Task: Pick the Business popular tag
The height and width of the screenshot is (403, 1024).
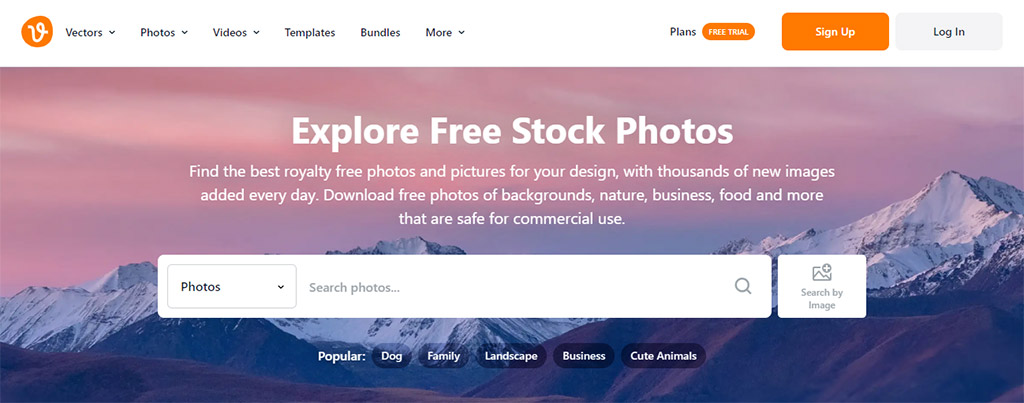Action: (x=584, y=356)
